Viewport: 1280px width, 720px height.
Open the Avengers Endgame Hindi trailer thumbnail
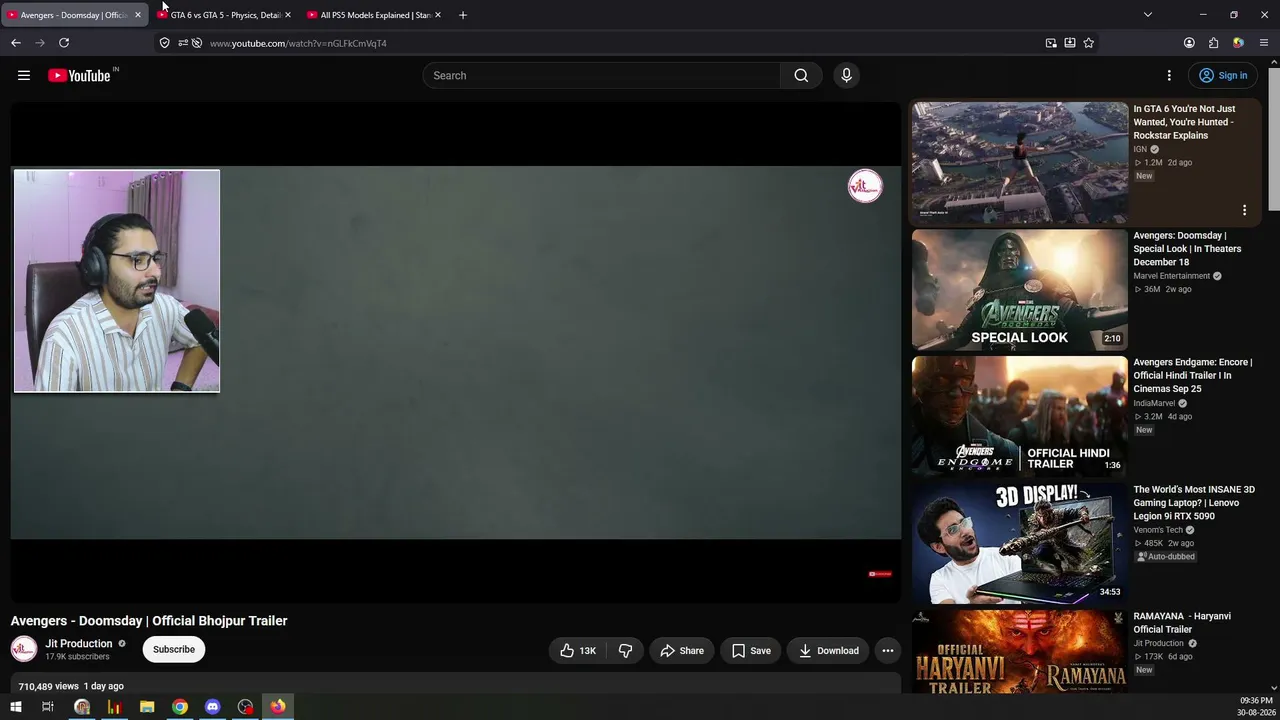click(x=1019, y=416)
